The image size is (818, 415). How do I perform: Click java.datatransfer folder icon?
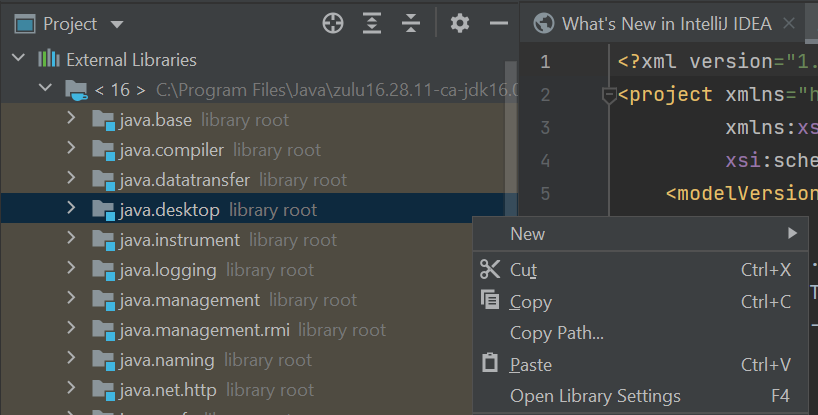tap(103, 180)
